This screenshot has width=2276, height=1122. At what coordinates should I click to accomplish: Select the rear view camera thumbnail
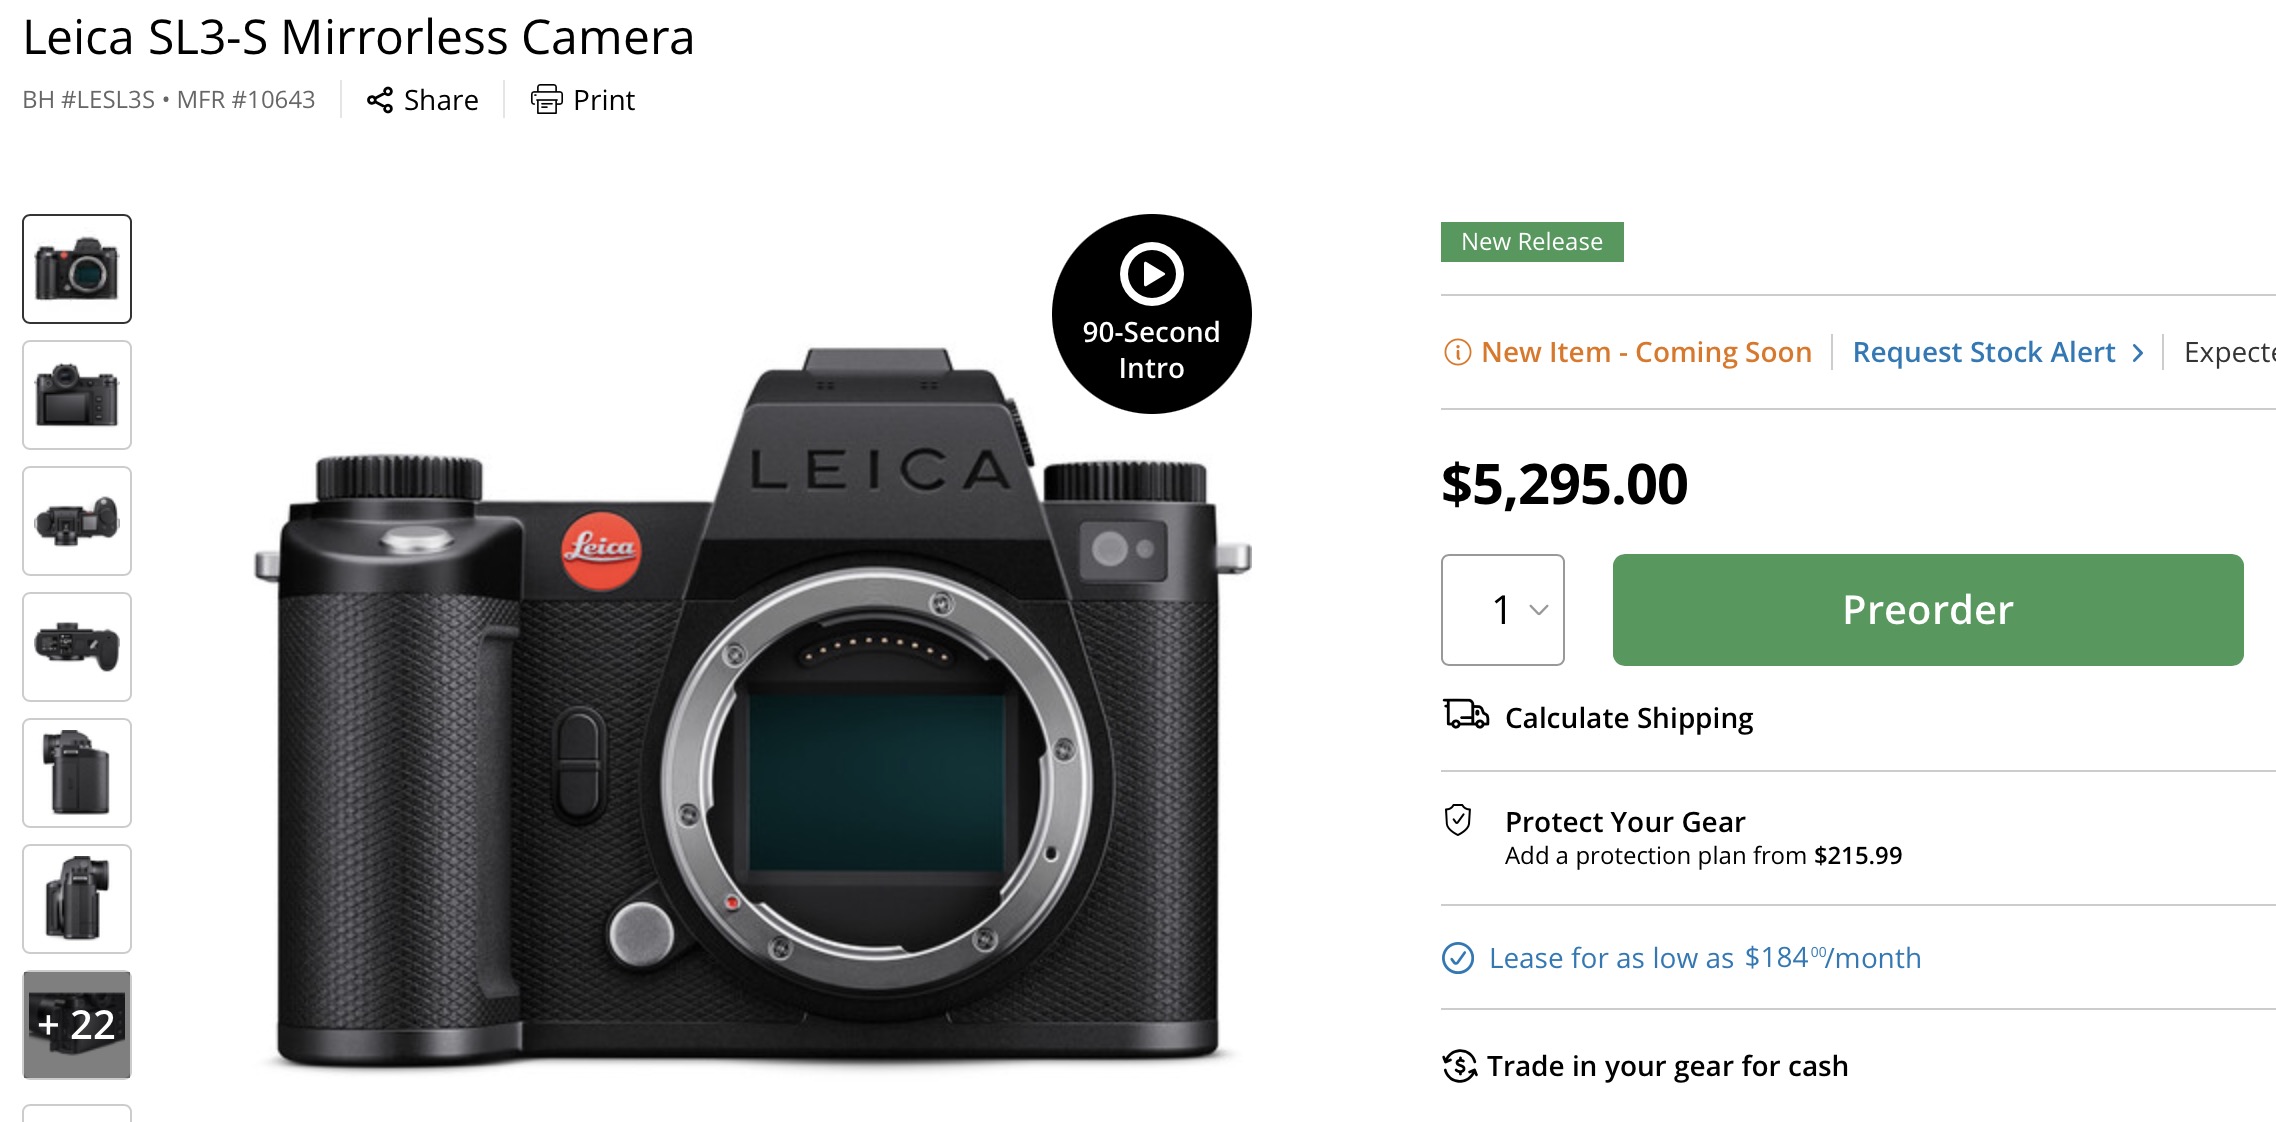(x=77, y=395)
